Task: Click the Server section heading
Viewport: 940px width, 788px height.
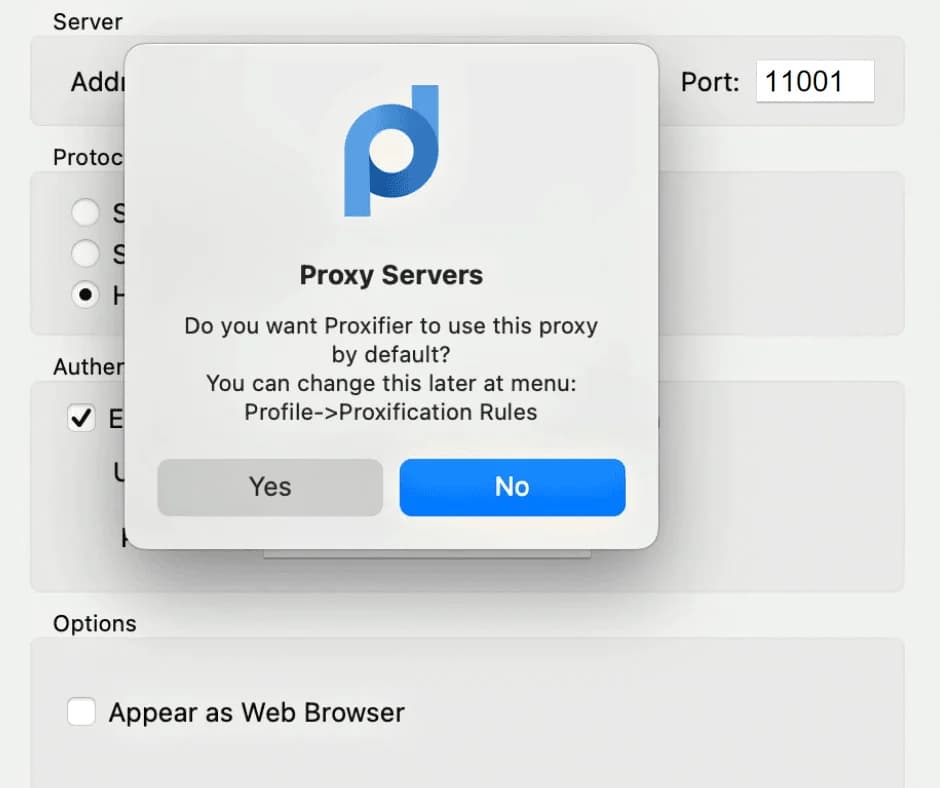Action: coord(87,21)
